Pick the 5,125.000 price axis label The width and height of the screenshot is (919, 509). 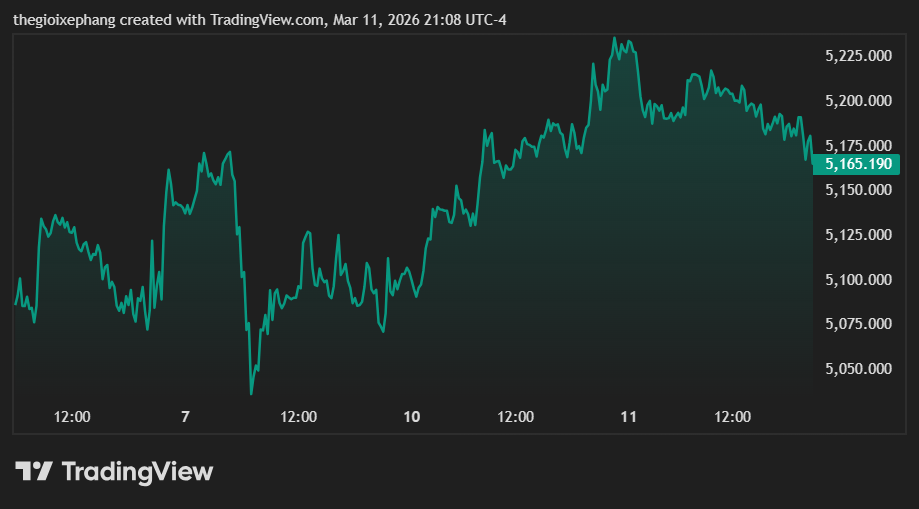(857, 235)
